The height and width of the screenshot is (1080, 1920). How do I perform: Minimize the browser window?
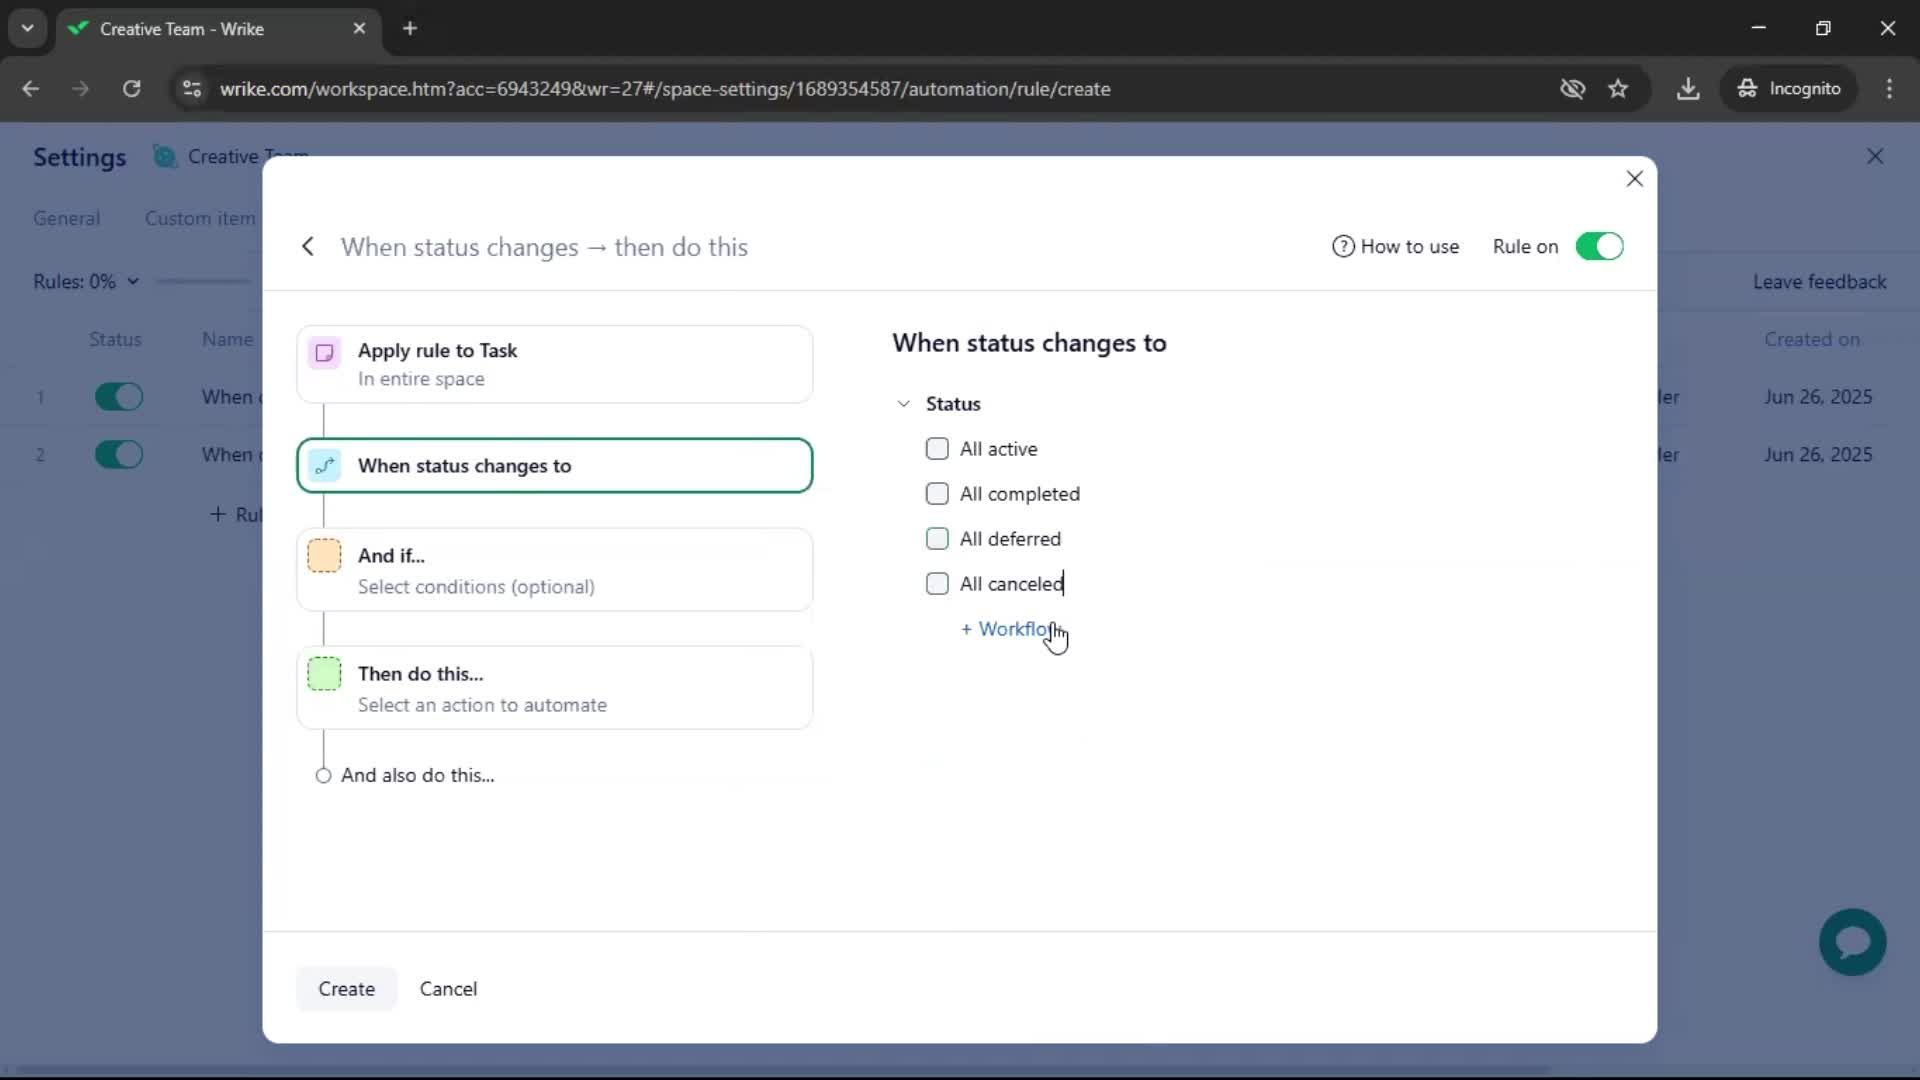pyautogui.click(x=1758, y=28)
